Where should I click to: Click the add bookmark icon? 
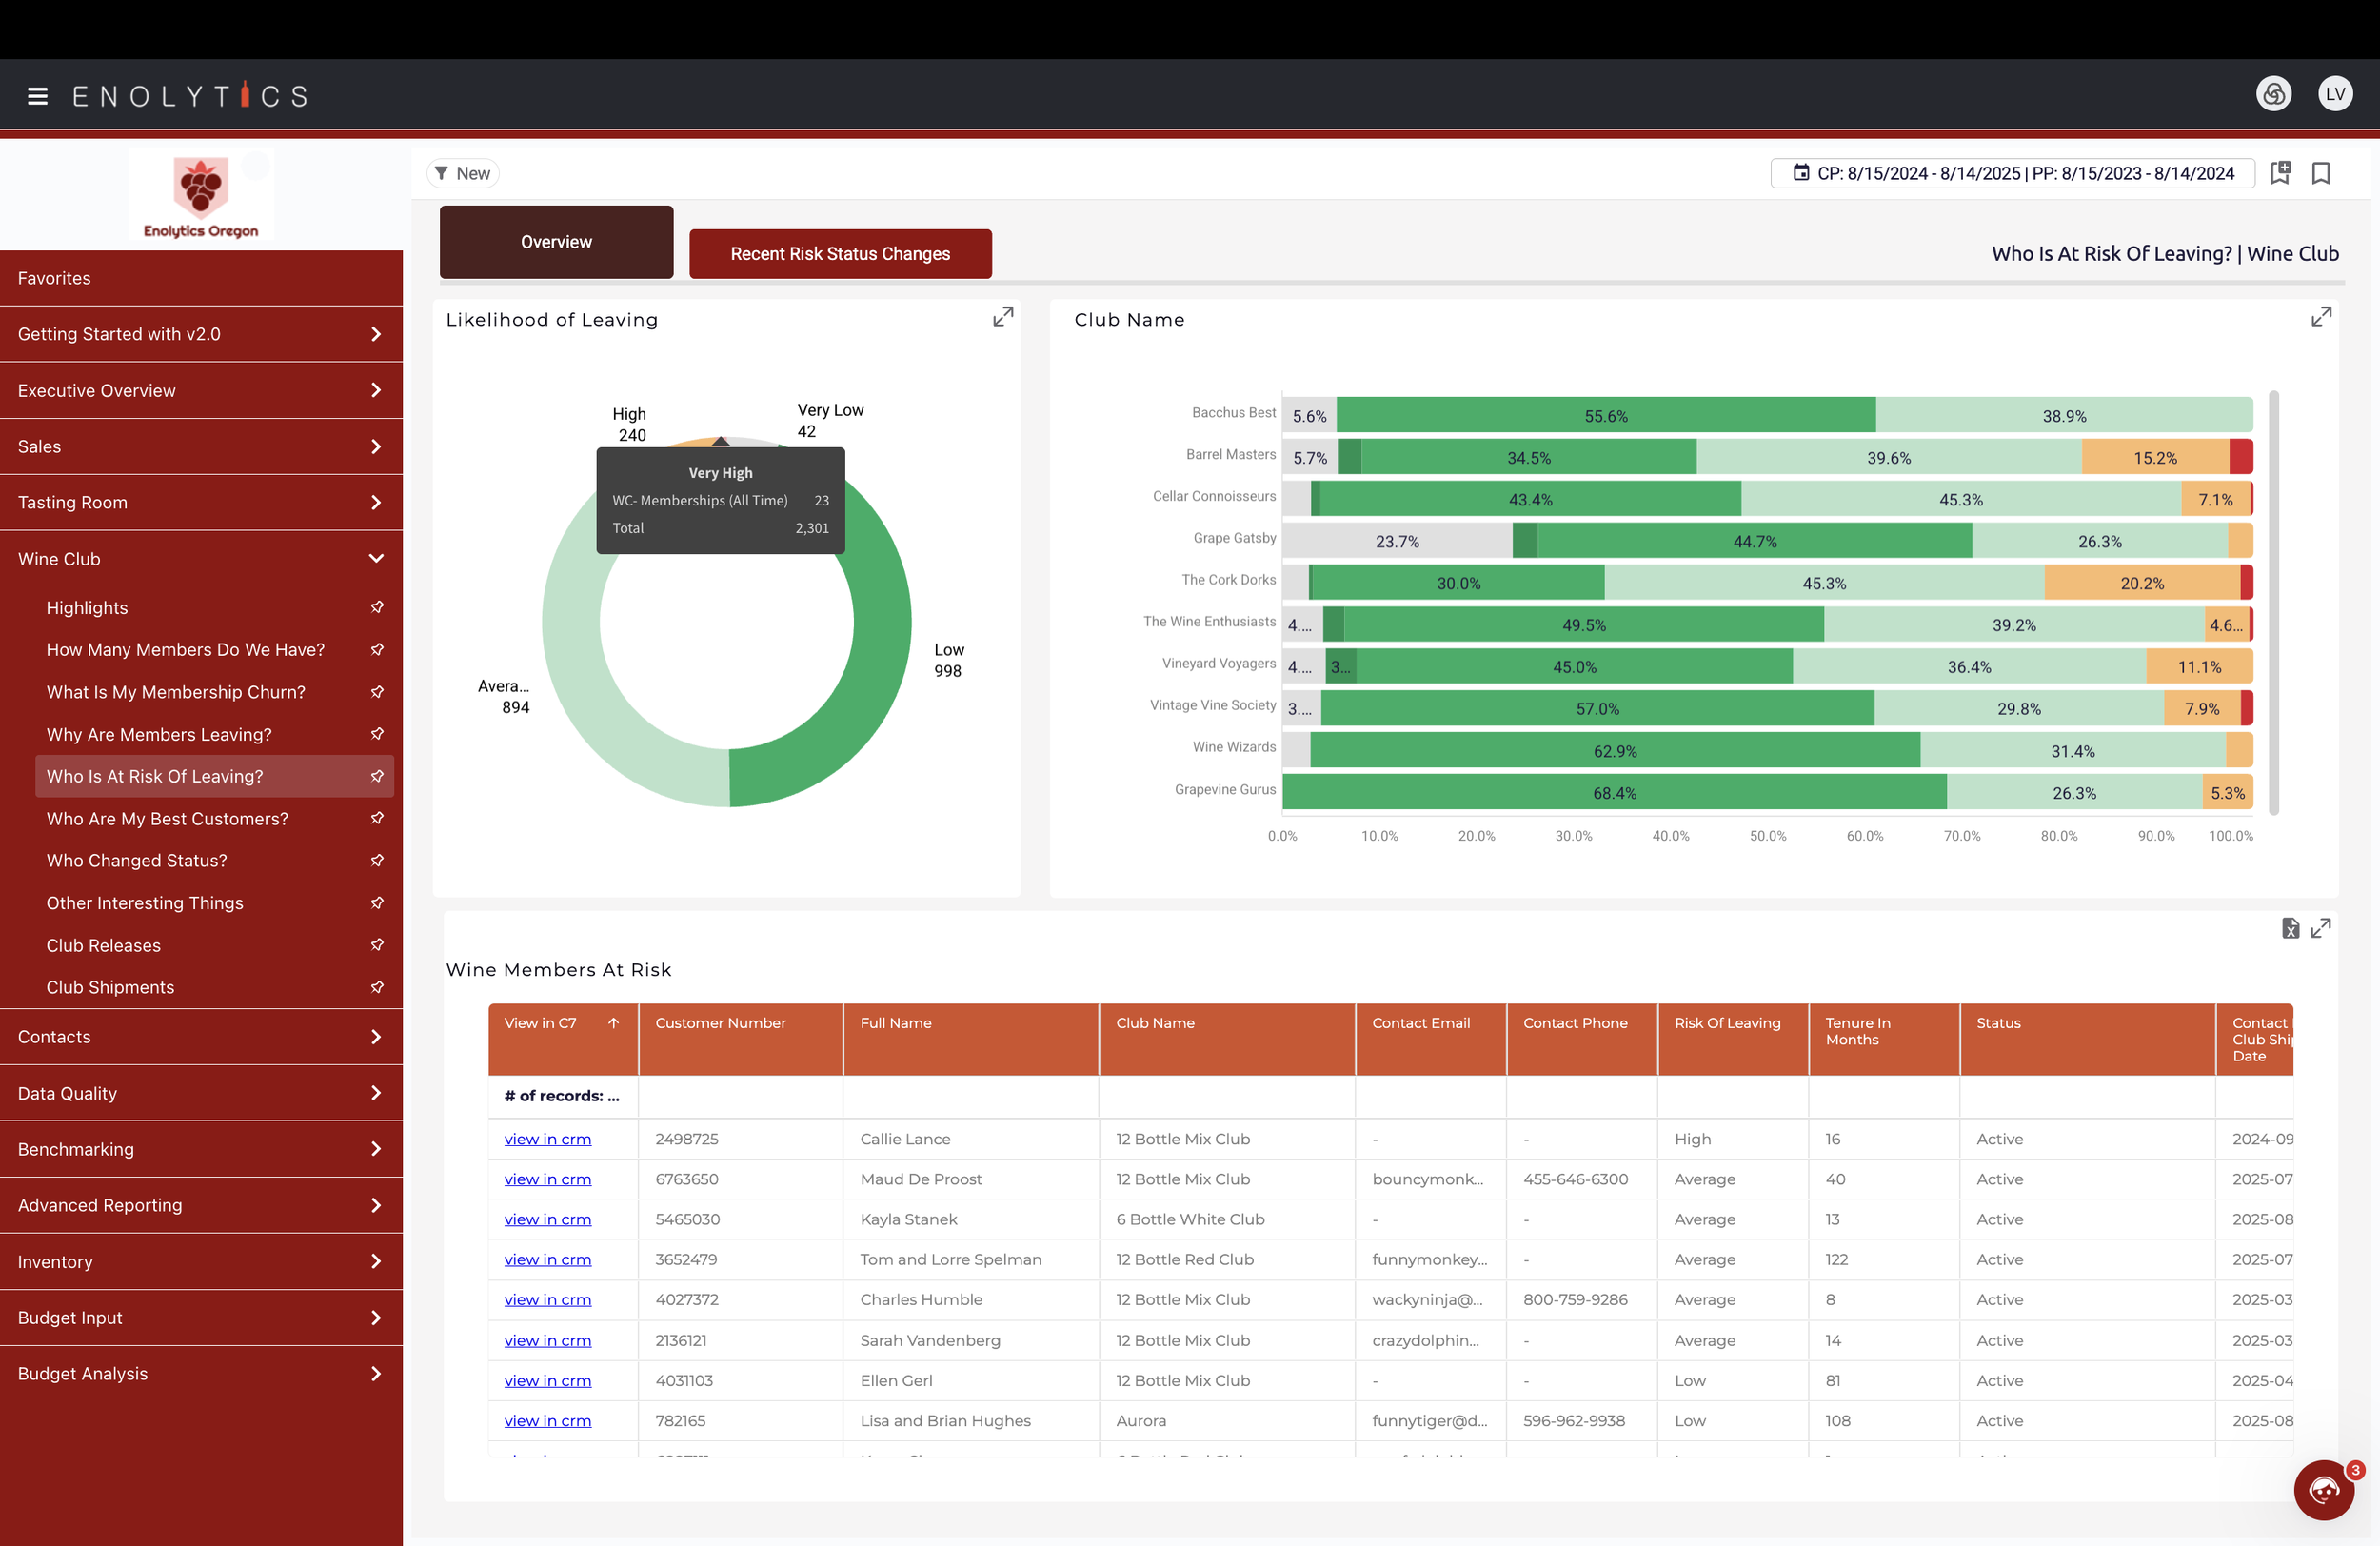point(2280,173)
